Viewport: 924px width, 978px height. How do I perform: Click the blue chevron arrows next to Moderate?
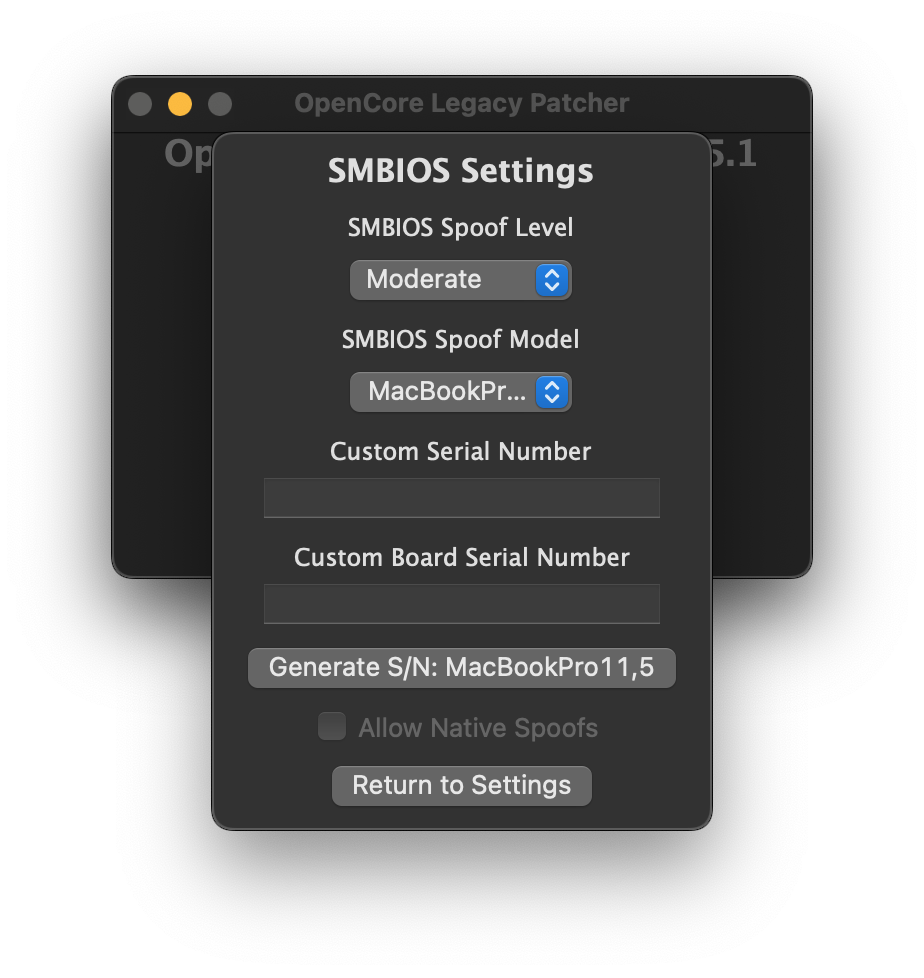point(551,280)
